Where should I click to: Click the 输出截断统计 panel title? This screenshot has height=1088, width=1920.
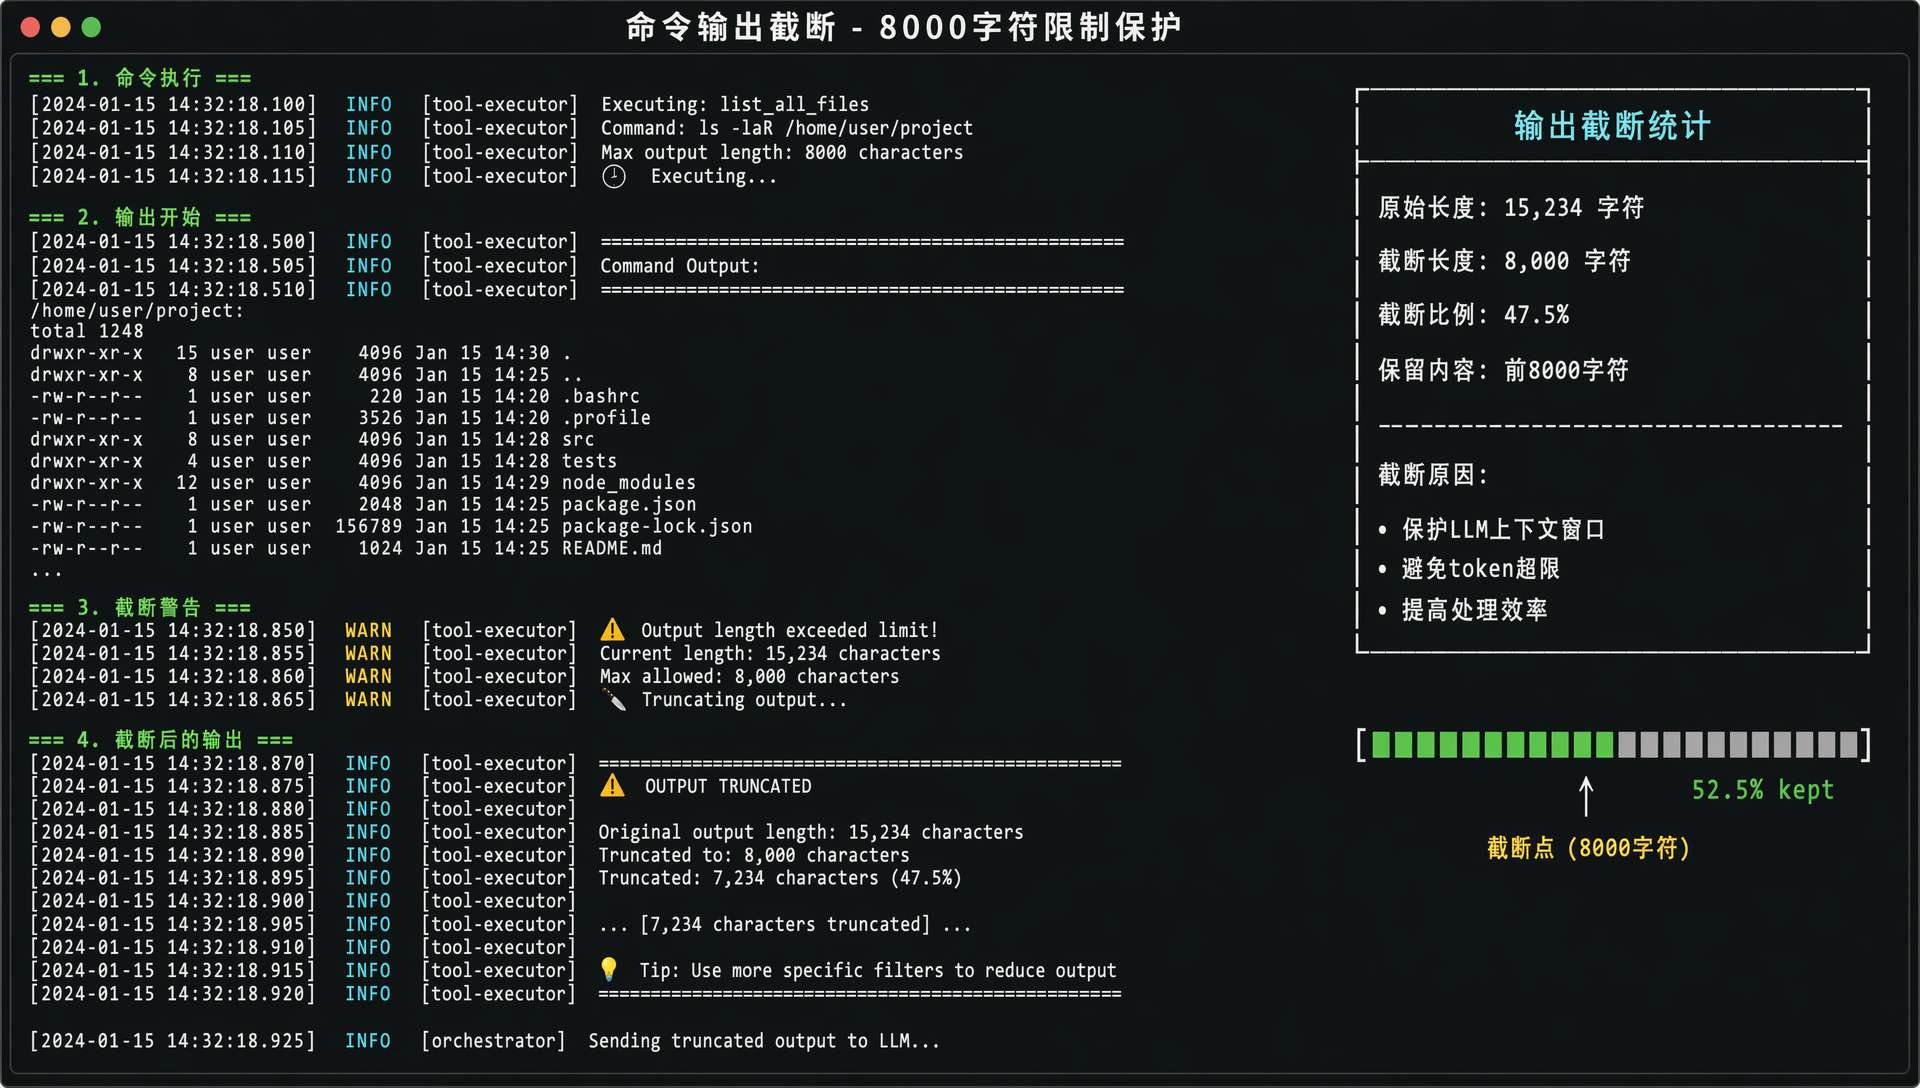(x=1611, y=126)
